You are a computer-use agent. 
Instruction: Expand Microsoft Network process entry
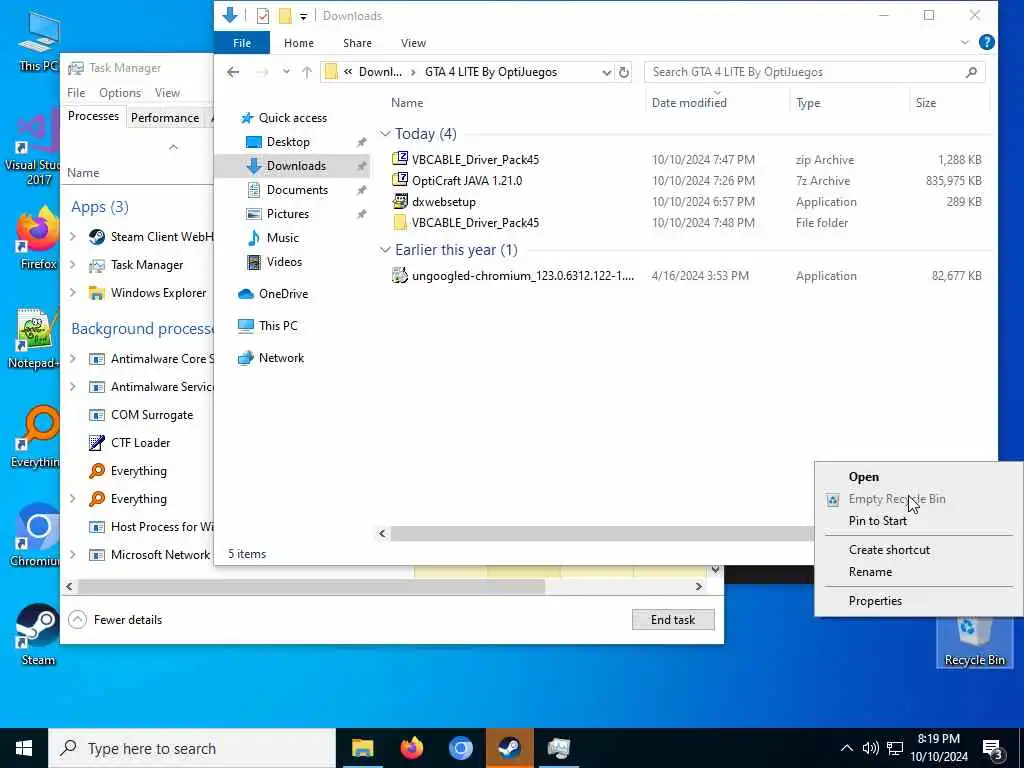point(73,554)
